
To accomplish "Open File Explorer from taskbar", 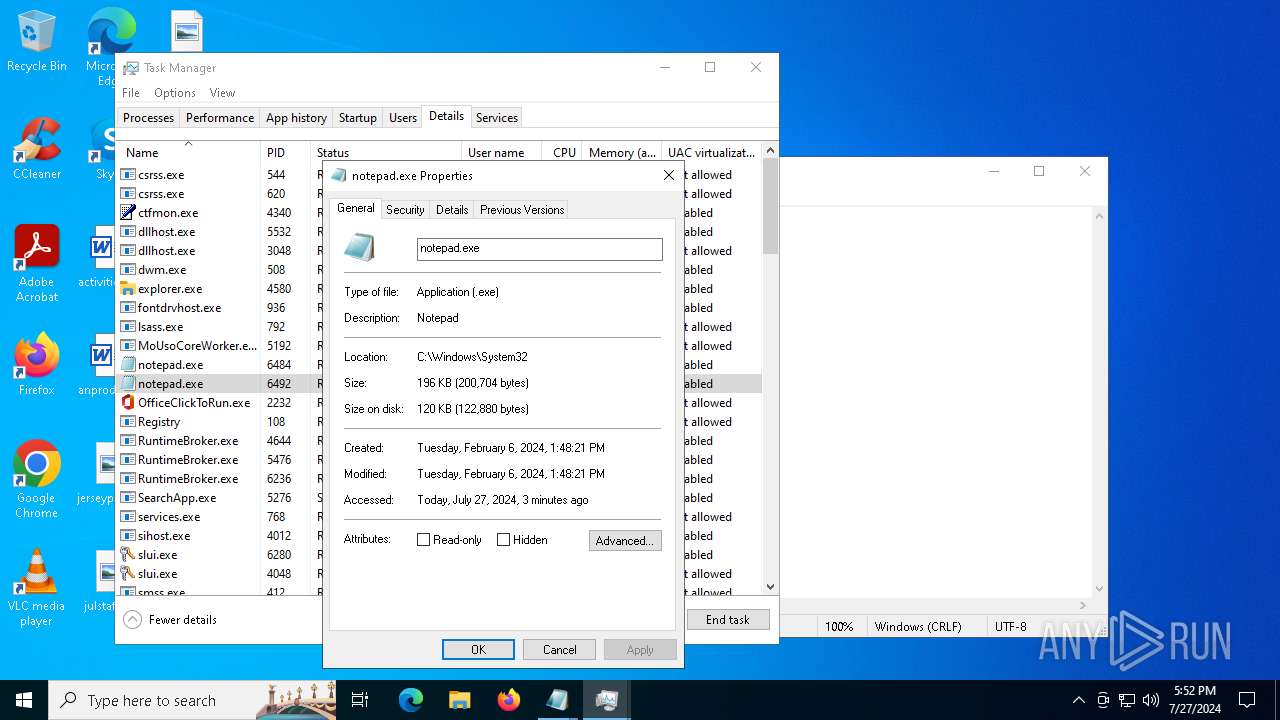I will [x=460, y=700].
